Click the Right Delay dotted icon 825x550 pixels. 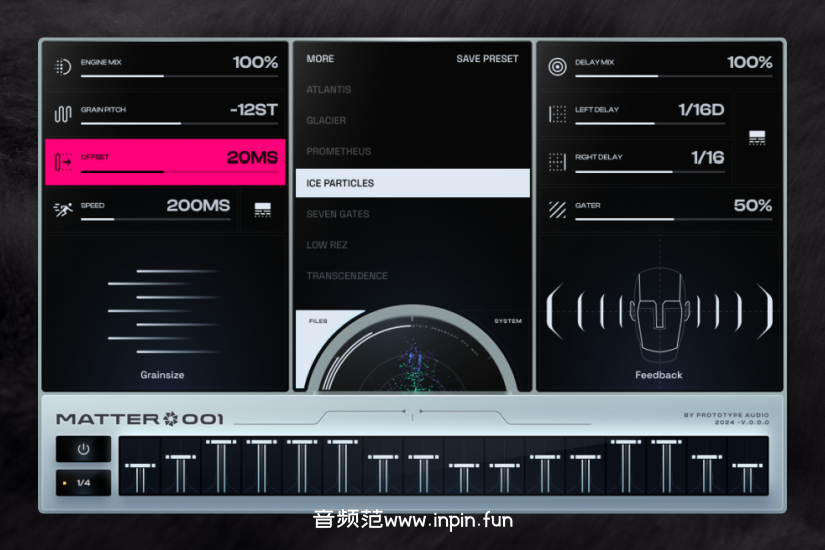pos(557,162)
